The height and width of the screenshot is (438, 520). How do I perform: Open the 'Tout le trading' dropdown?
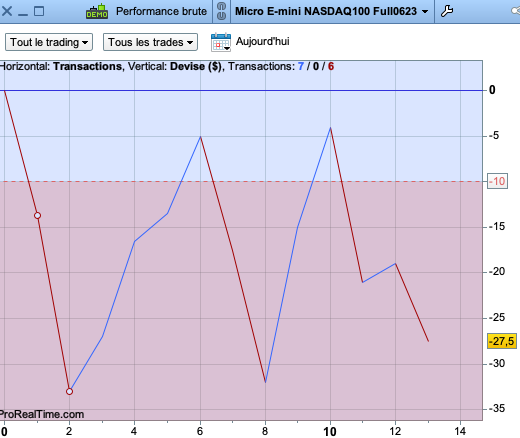click(49, 42)
